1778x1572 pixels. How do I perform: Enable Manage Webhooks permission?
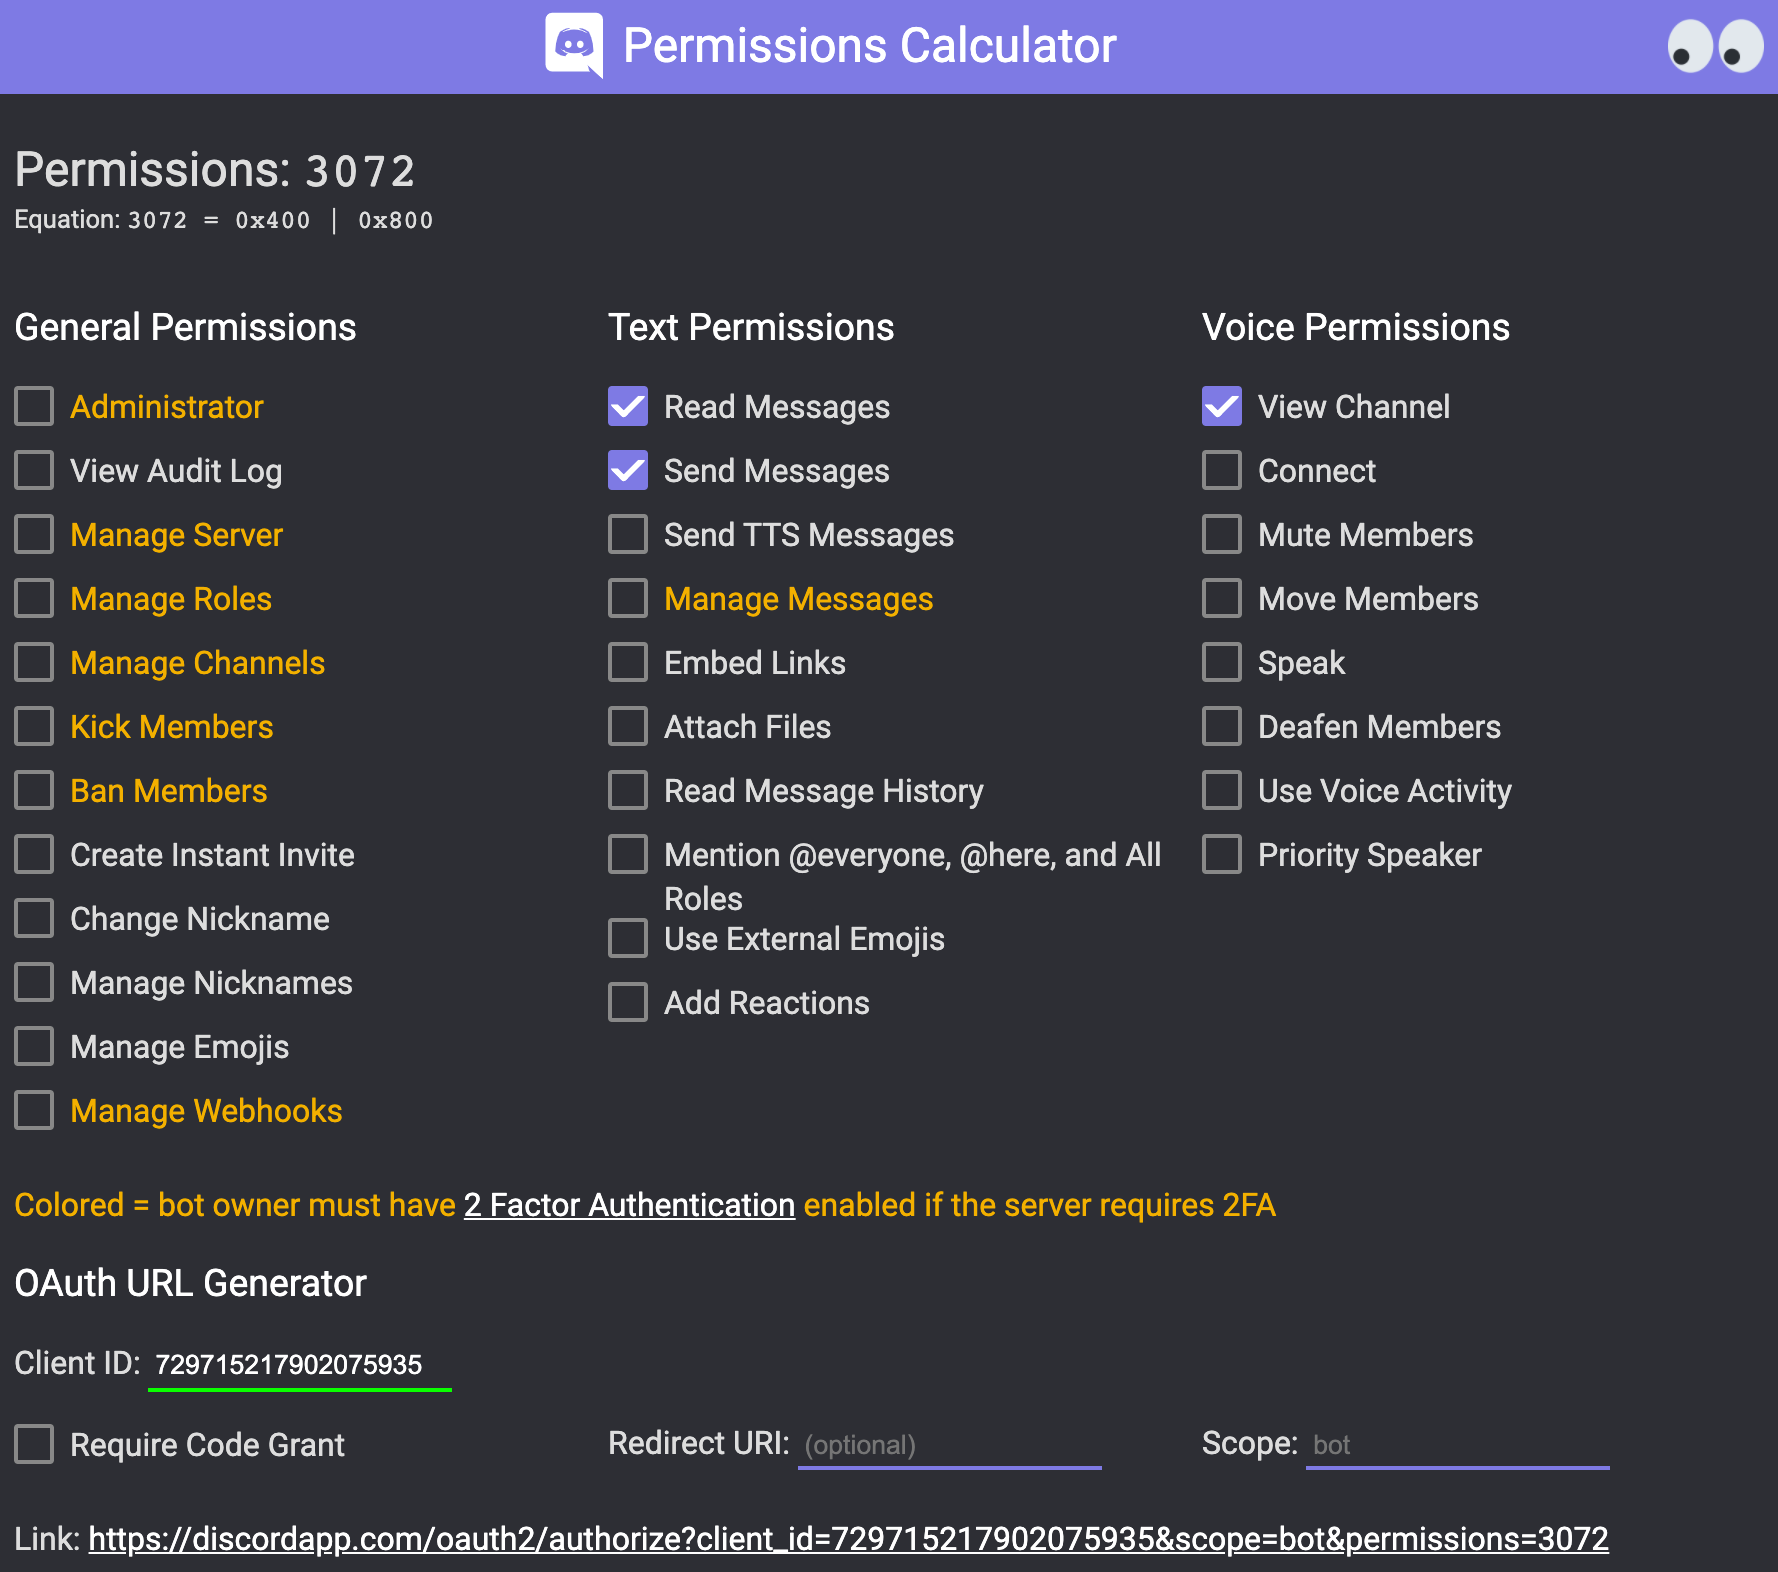[34, 1110]
